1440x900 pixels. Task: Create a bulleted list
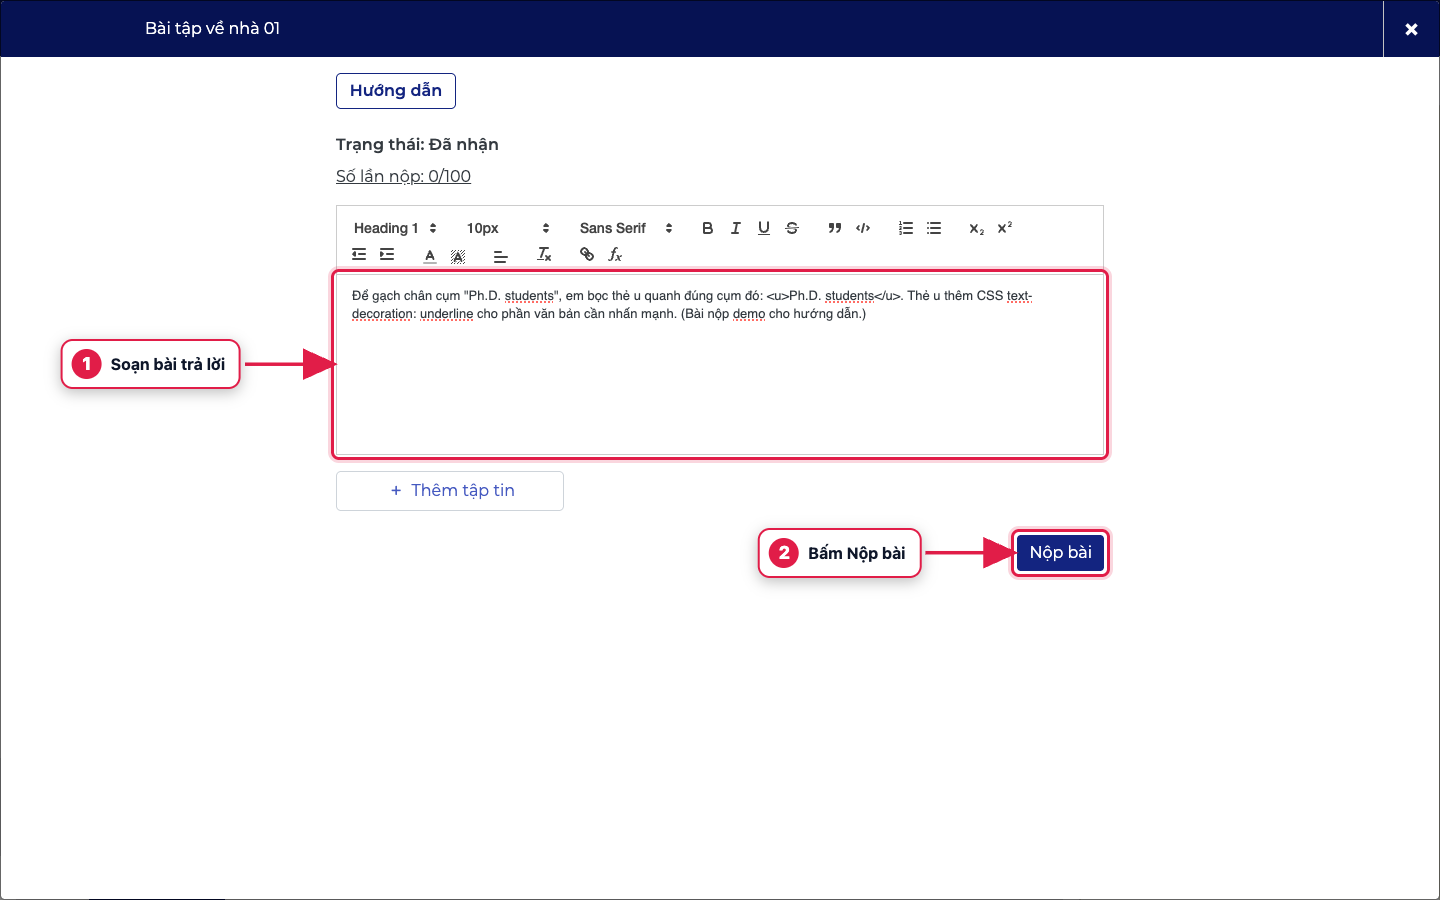click(x=934, y=228)
